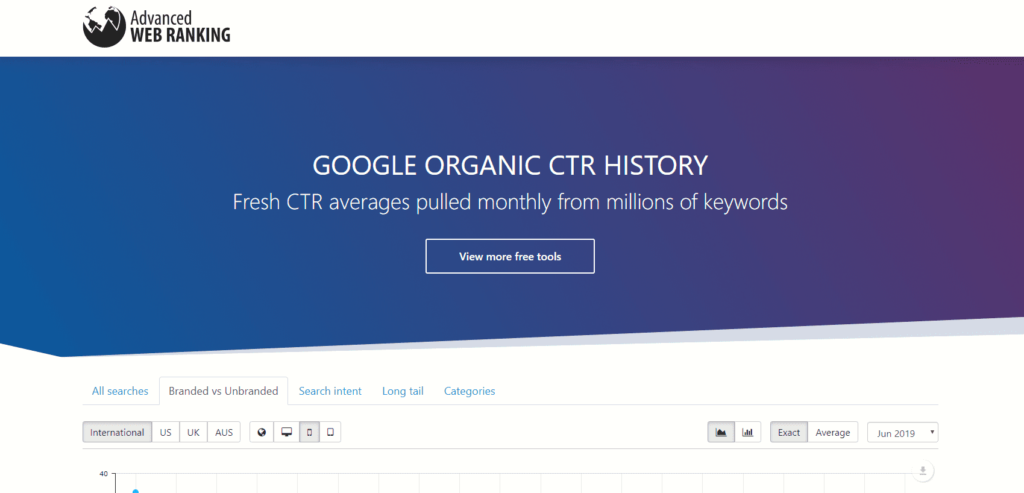Select the mobile phone device icon
The image size is (1024, 493).
(310, 432)
